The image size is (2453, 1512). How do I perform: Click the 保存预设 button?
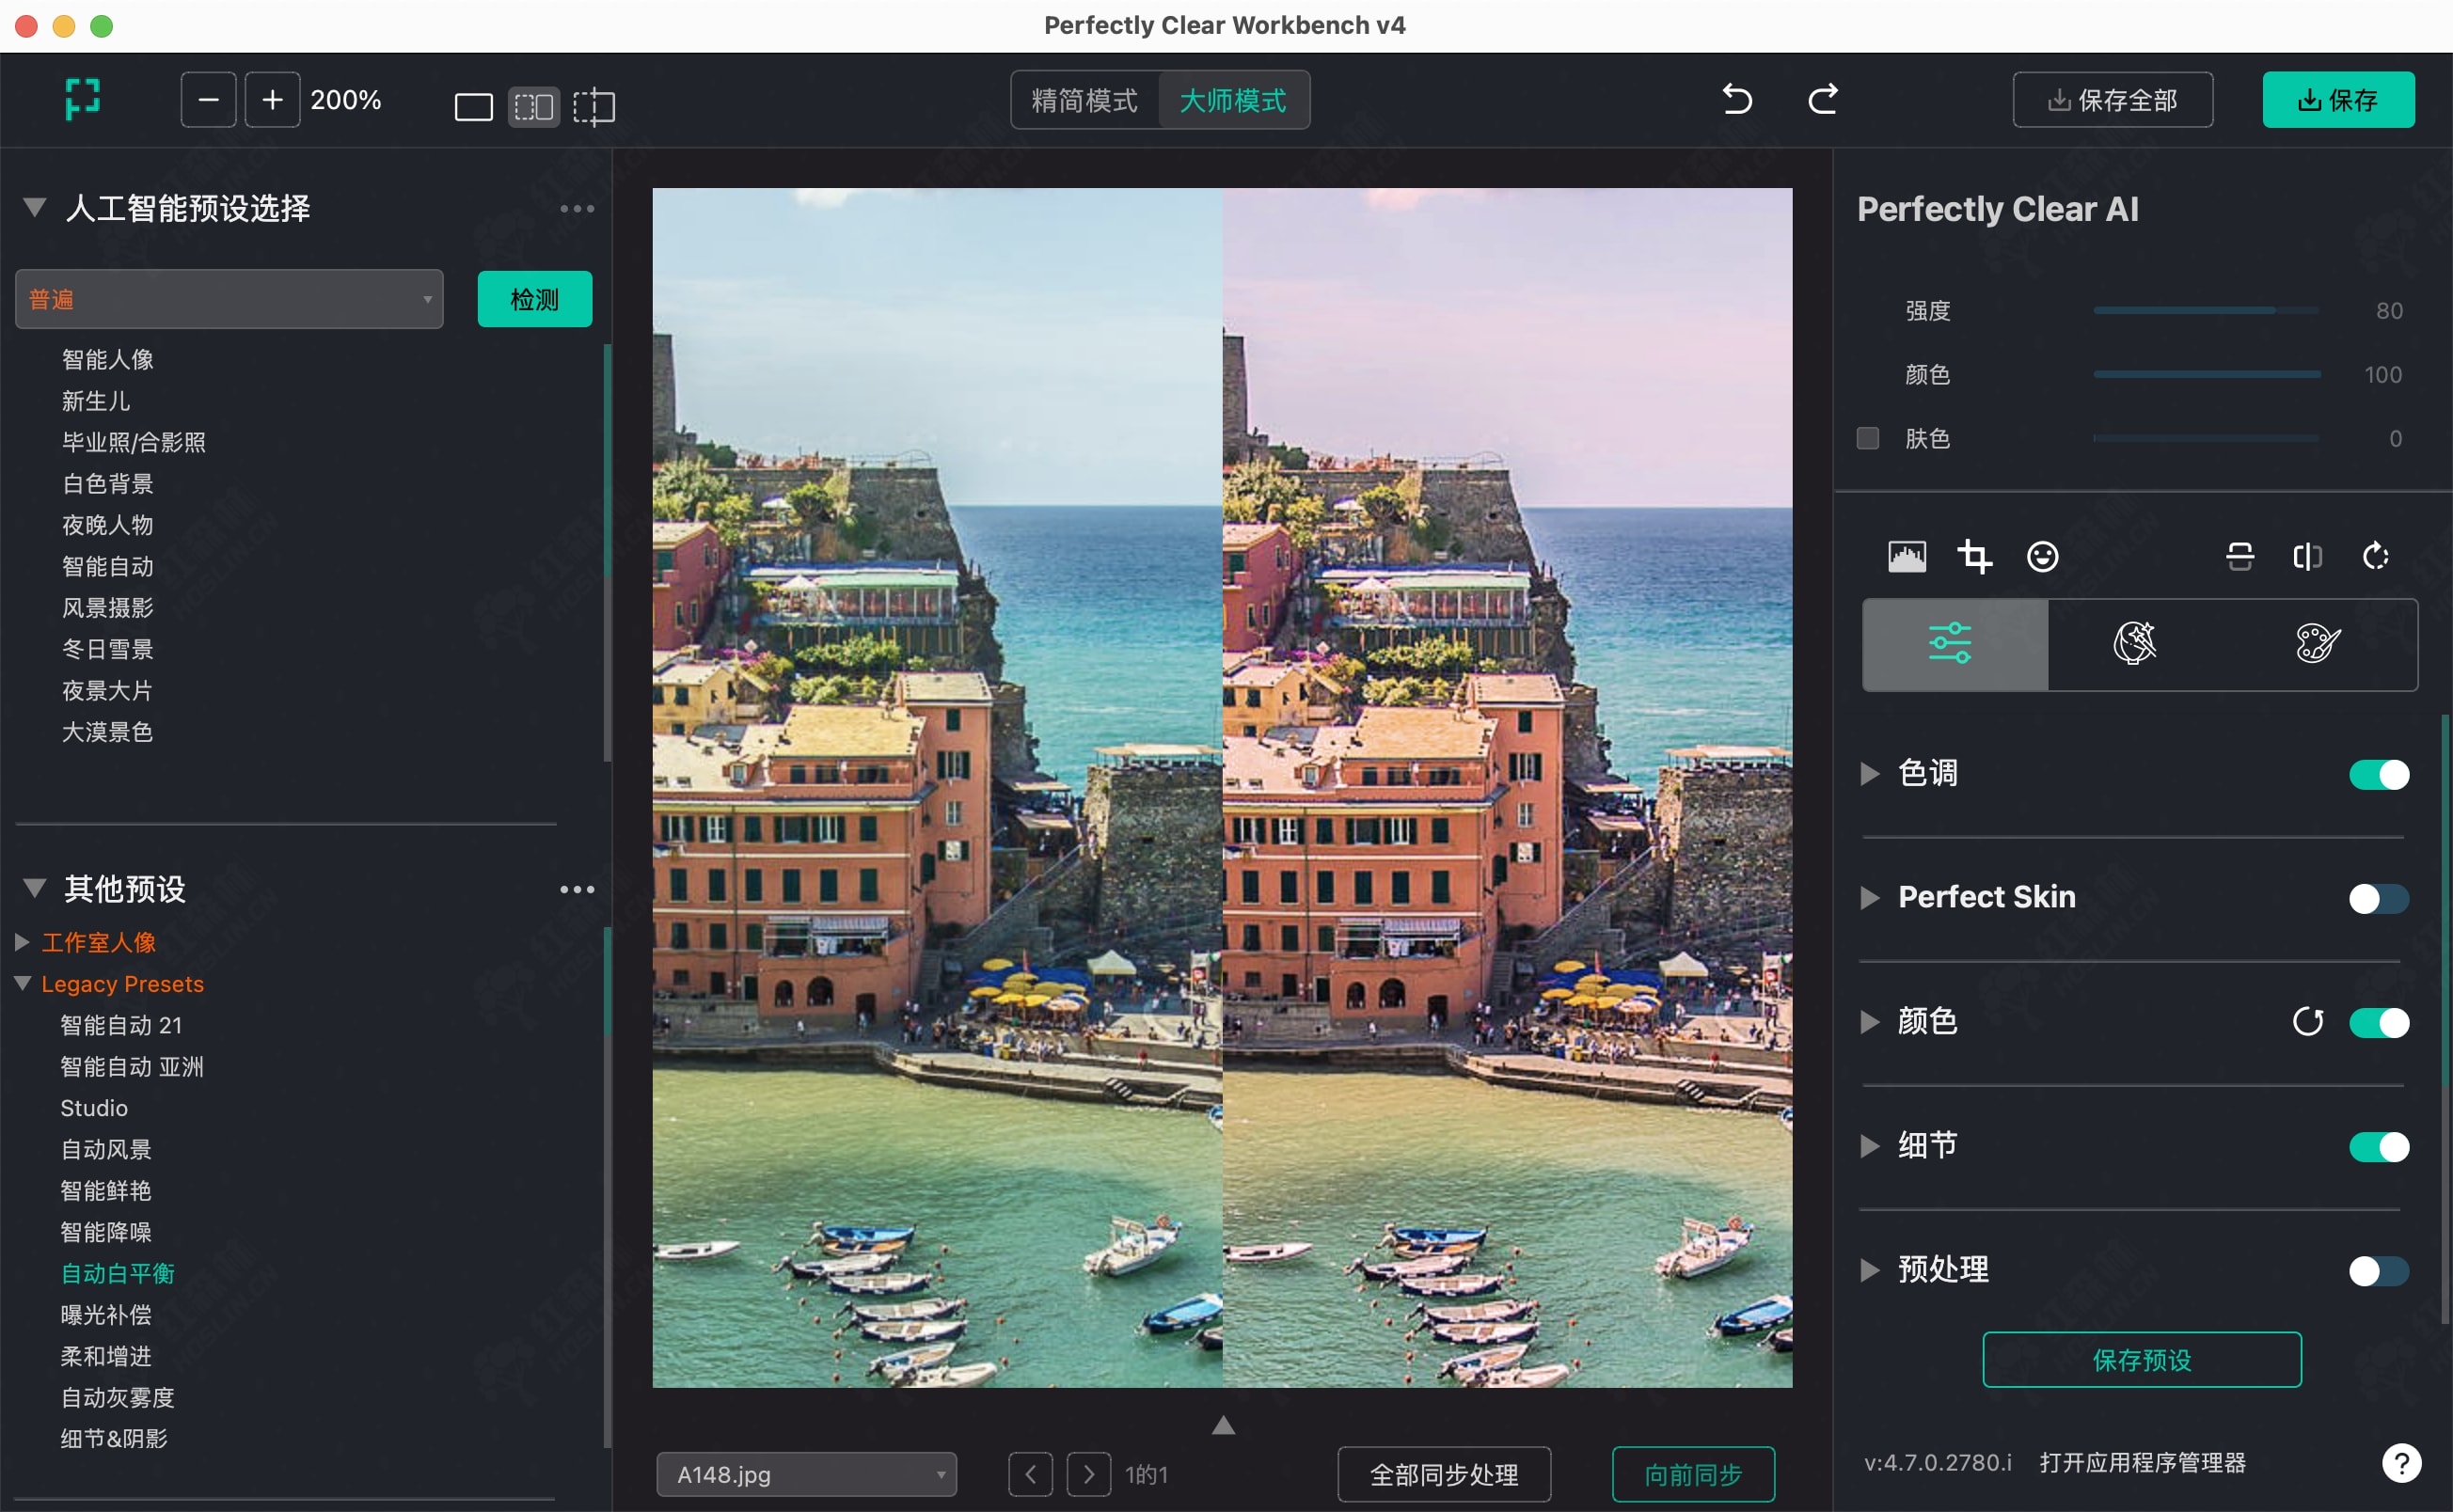tap(2141, 1359)
